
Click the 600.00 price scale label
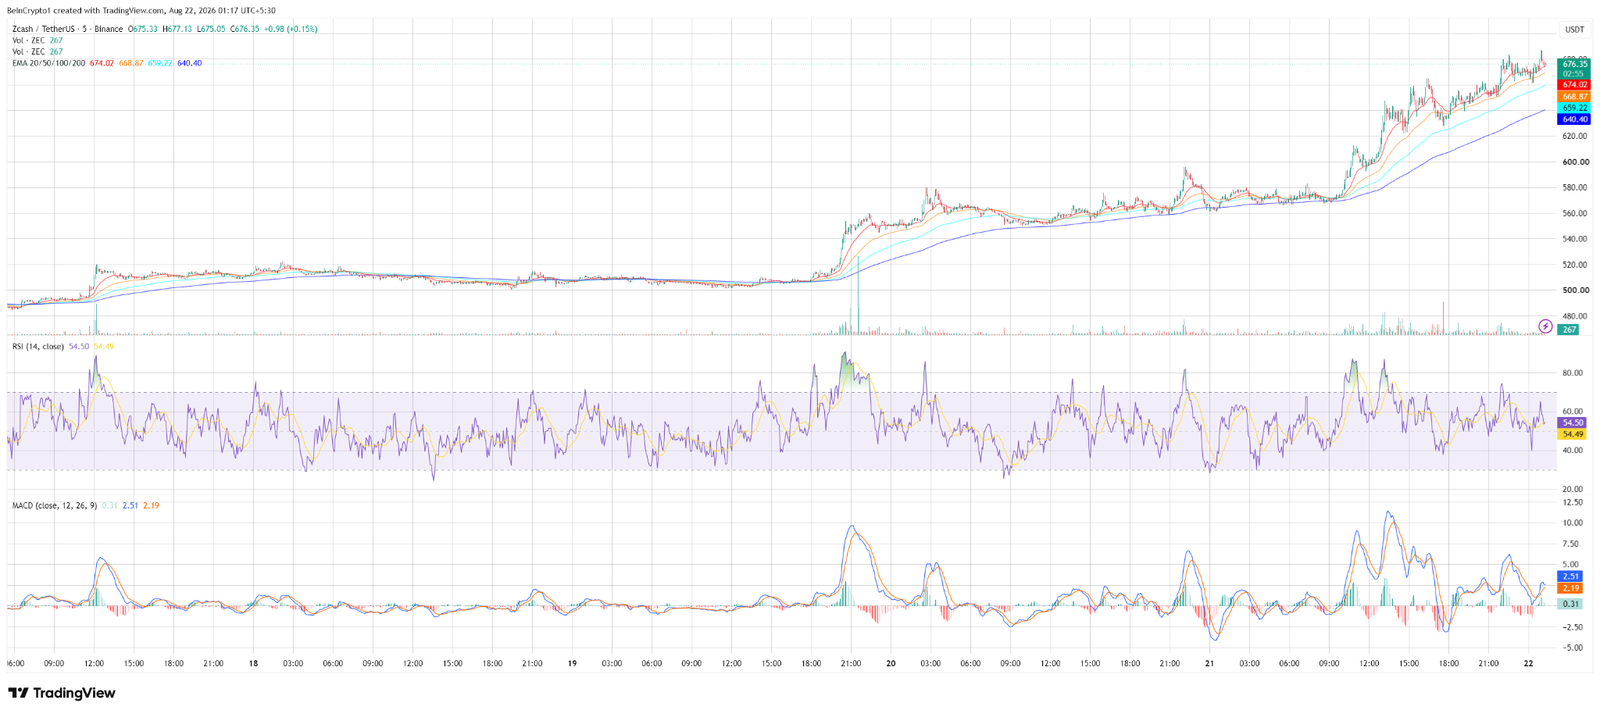1575,162
